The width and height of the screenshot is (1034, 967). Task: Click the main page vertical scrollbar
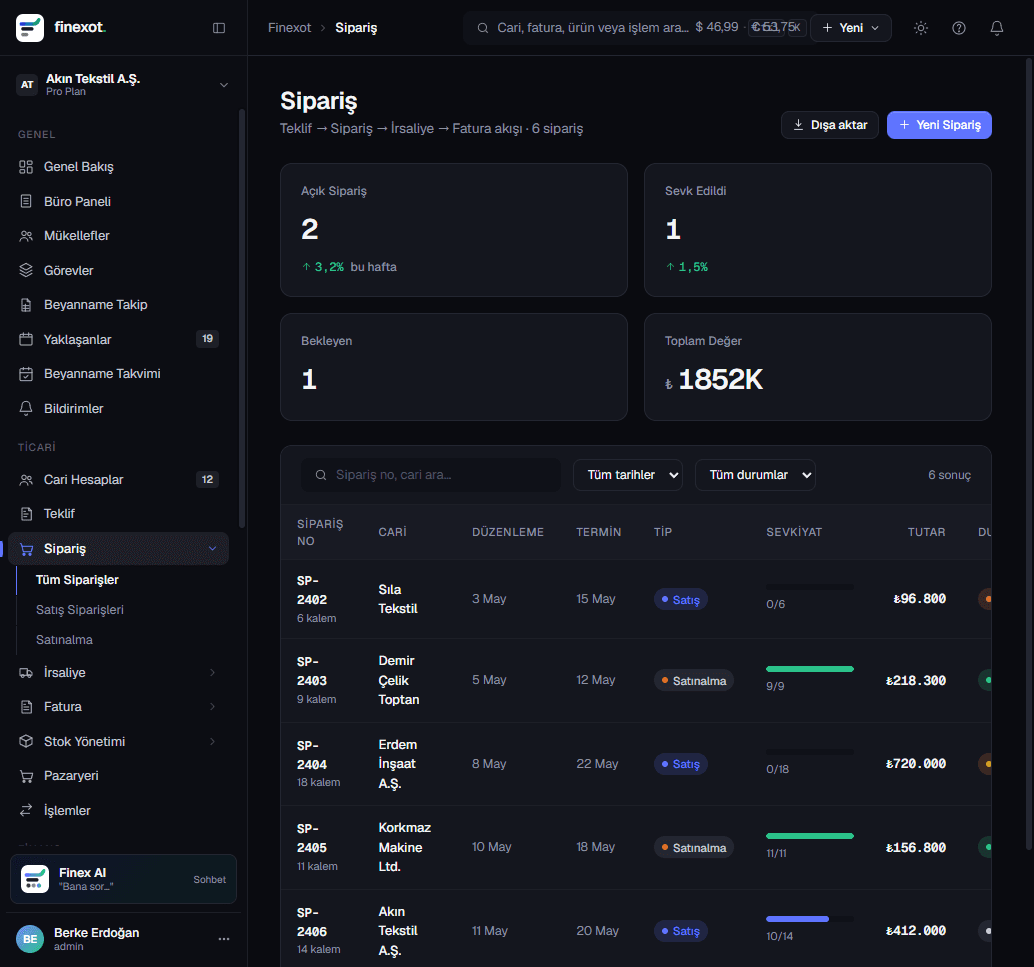click(x=1028, y=454)
